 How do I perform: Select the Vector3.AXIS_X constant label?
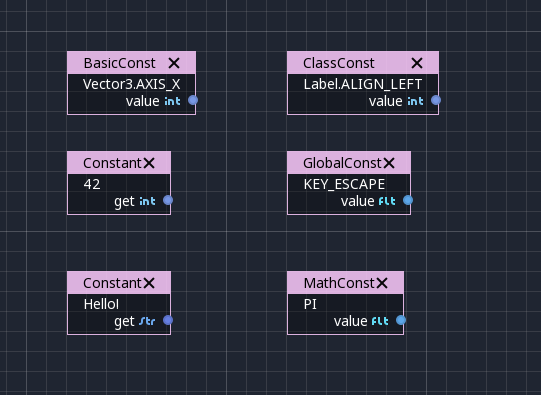(x=131, y=85)
